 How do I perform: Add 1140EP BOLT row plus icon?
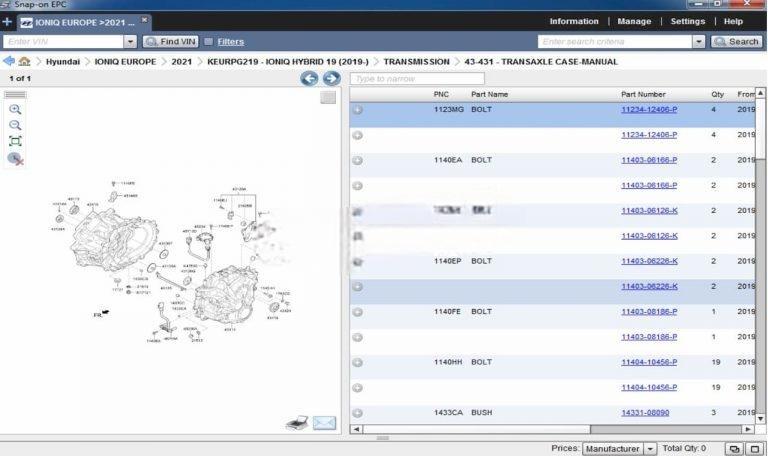coord(358,262)
